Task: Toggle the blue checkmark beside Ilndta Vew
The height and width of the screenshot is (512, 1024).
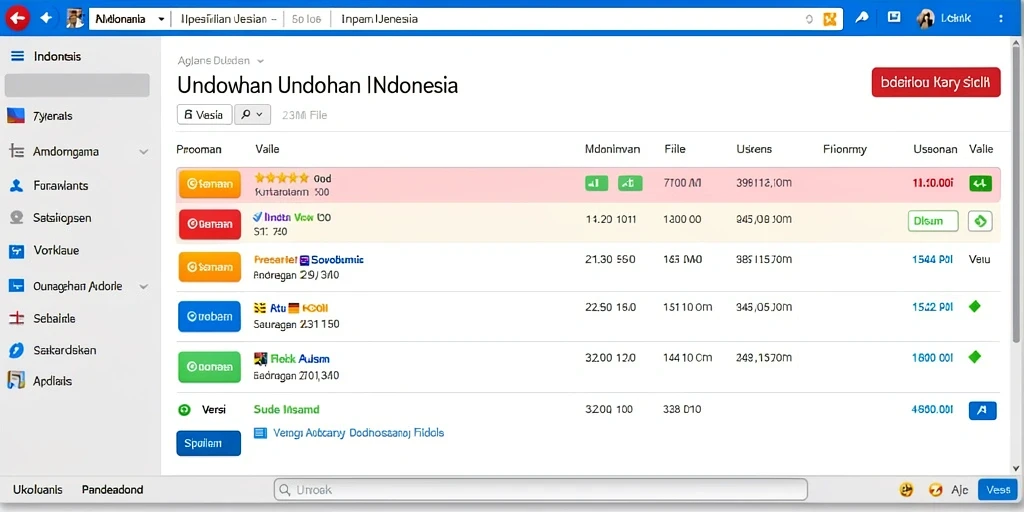Action: point(257,217)
